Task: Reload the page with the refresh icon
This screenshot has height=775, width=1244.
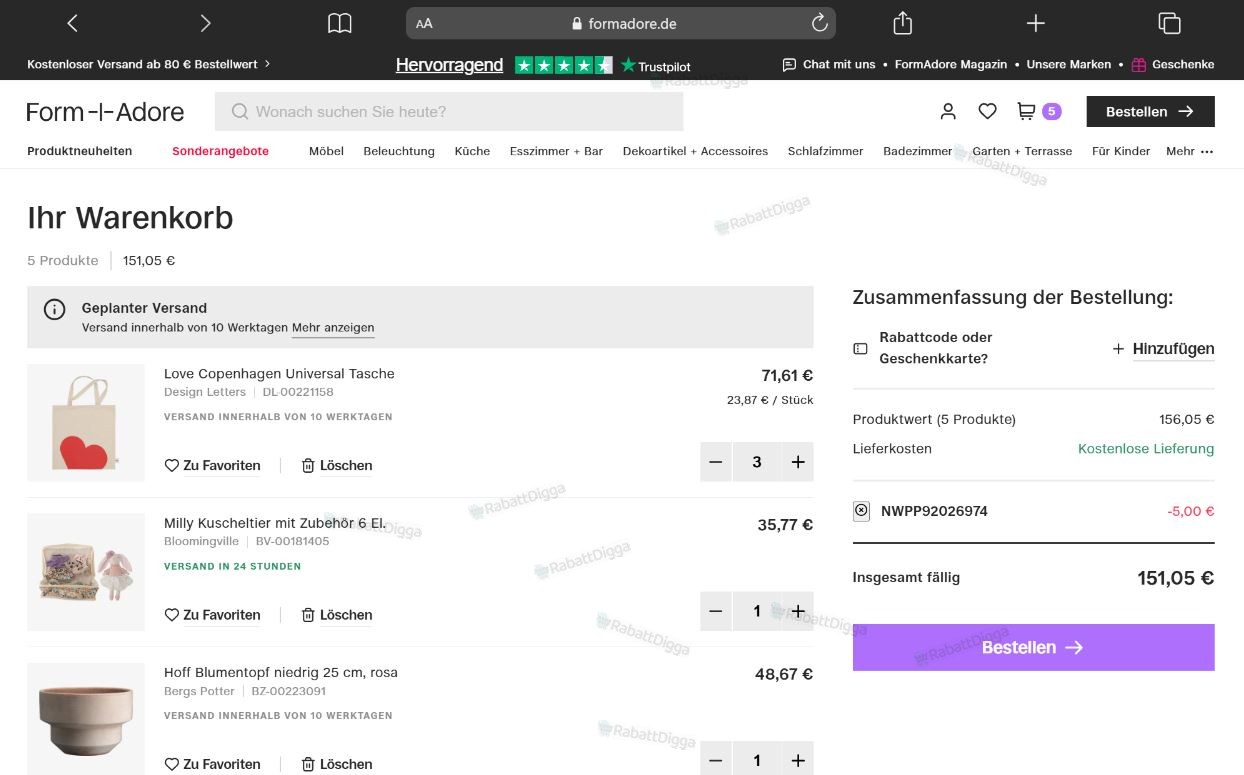Action: (819, 23)
